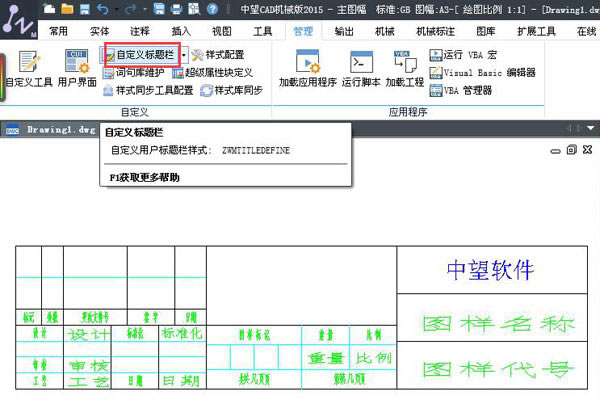
Task: Expand the 自定义标题栏 dropdown arrow
Action: coord(184,55)
